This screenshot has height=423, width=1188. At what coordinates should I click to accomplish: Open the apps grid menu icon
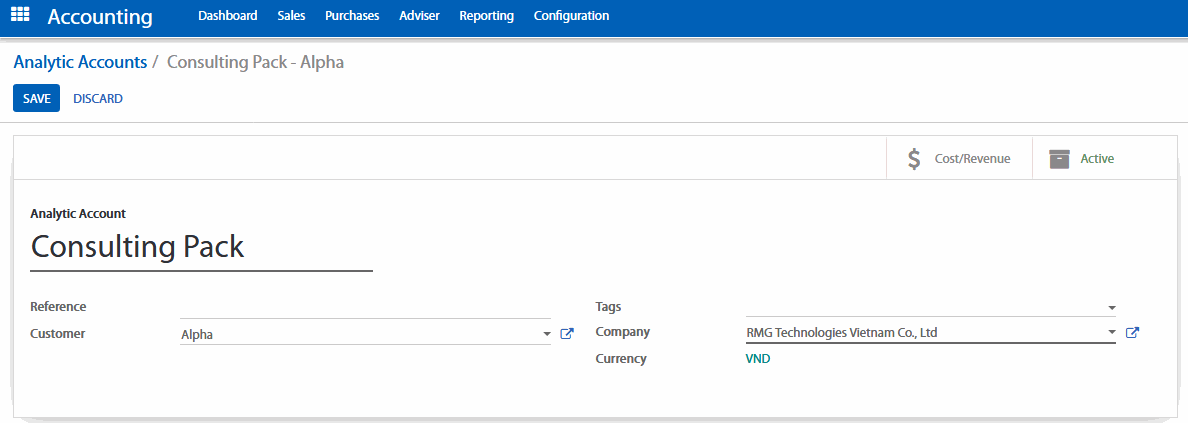(x=20, y=16)
